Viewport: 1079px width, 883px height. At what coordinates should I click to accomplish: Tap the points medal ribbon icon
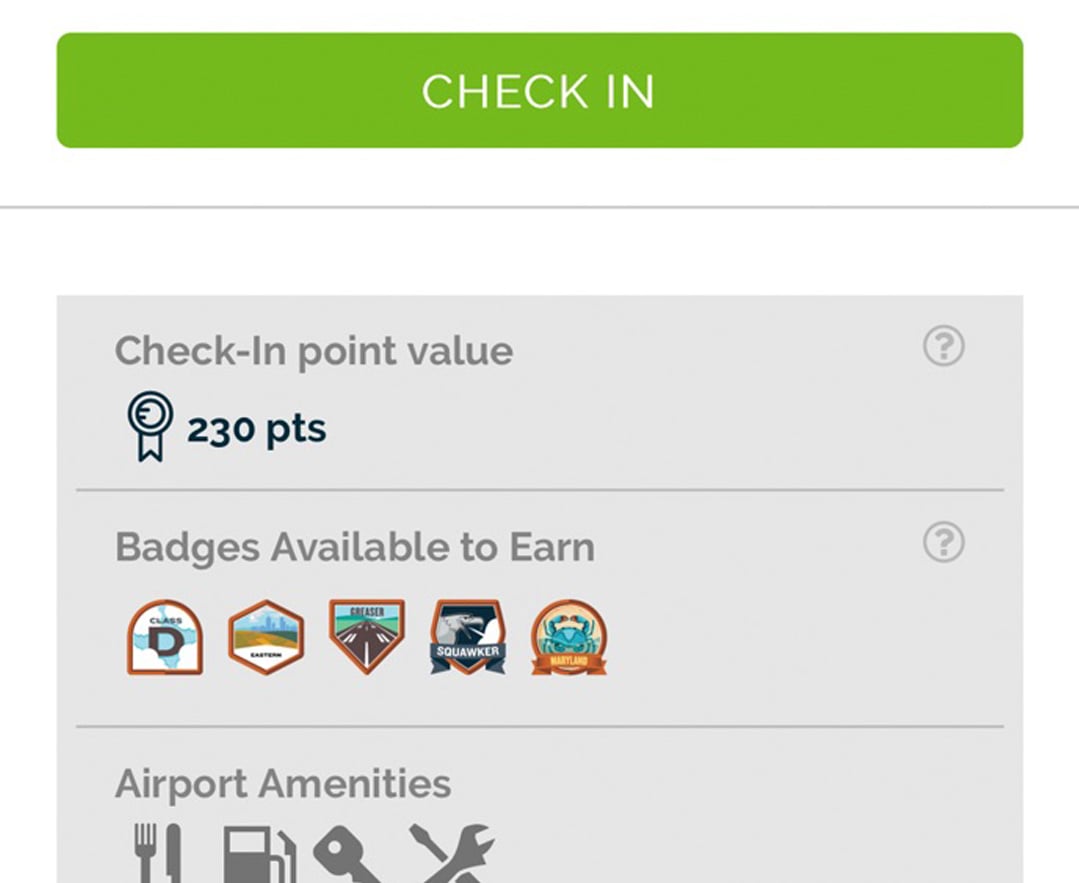click(x=150, y=426)
